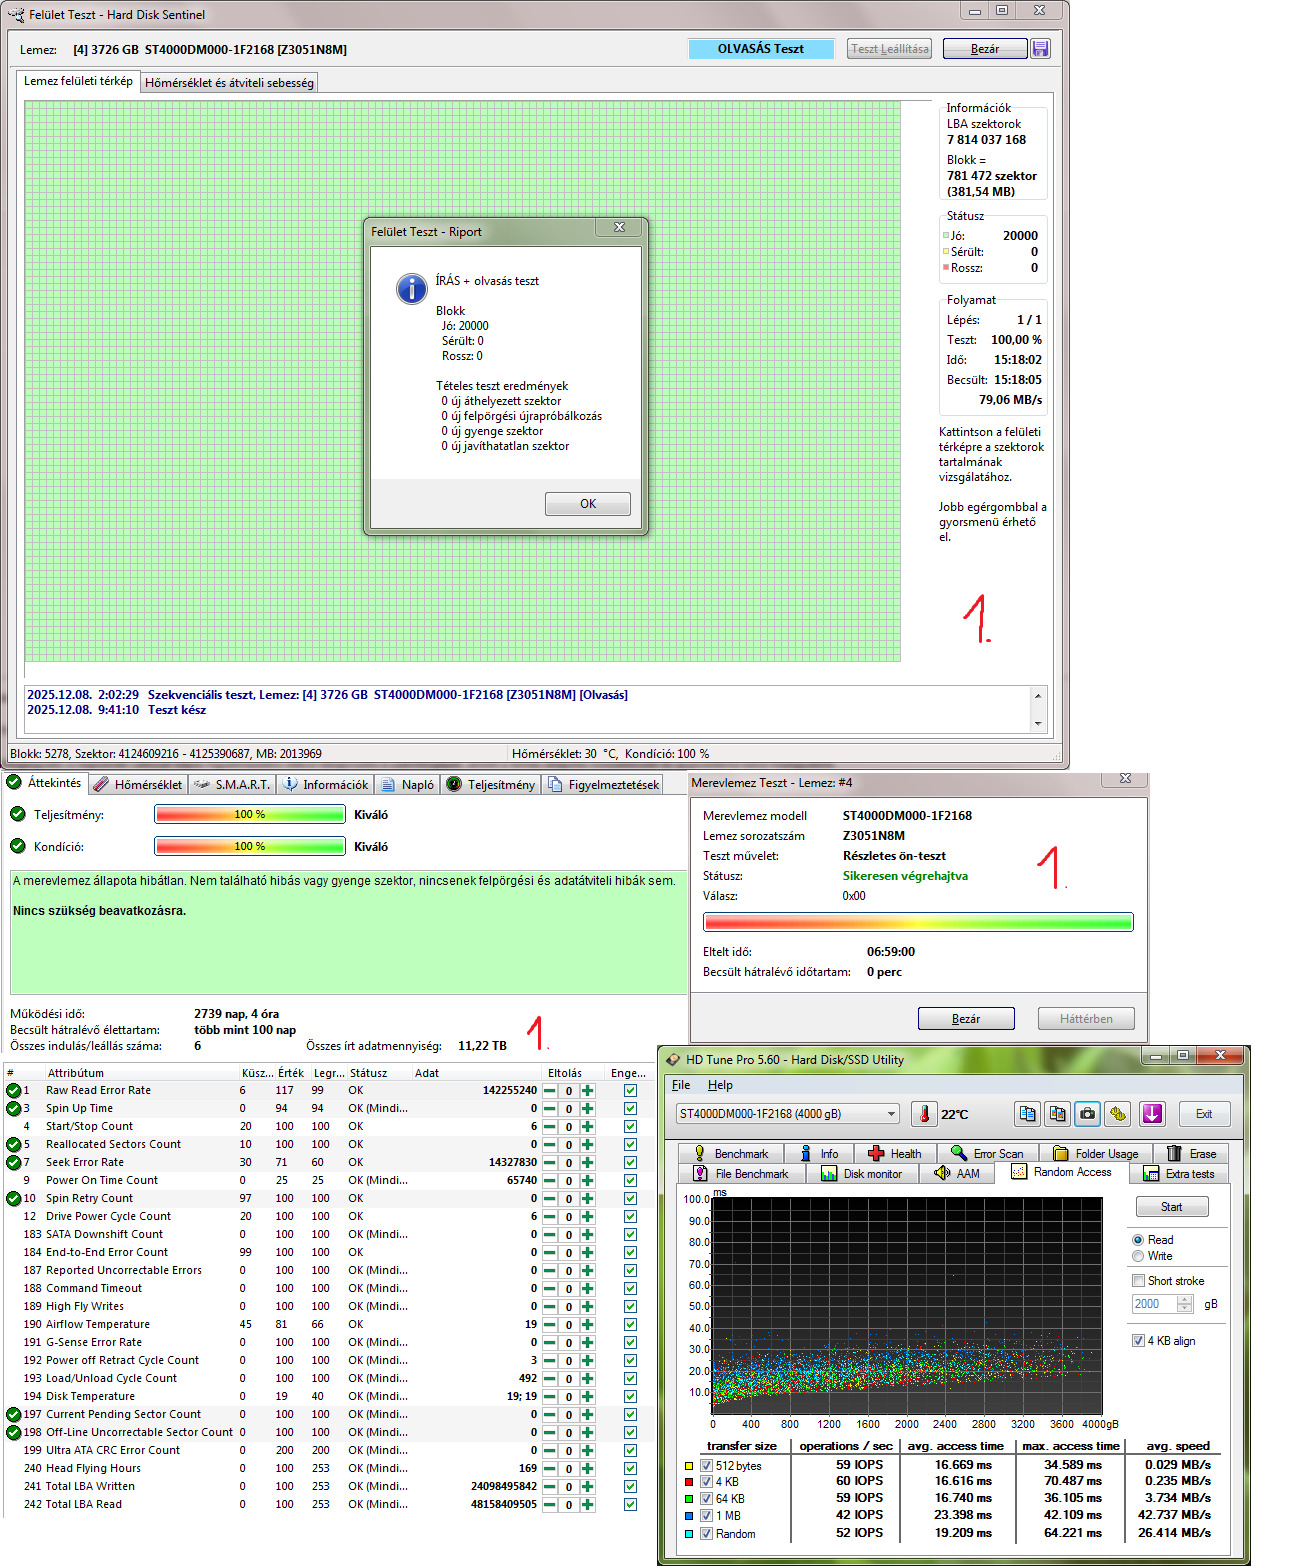This screenshot has width=1290, height=1568.
Task: Click self-test progress bar in Merevlemez Teszt
Action: (918, 922)
